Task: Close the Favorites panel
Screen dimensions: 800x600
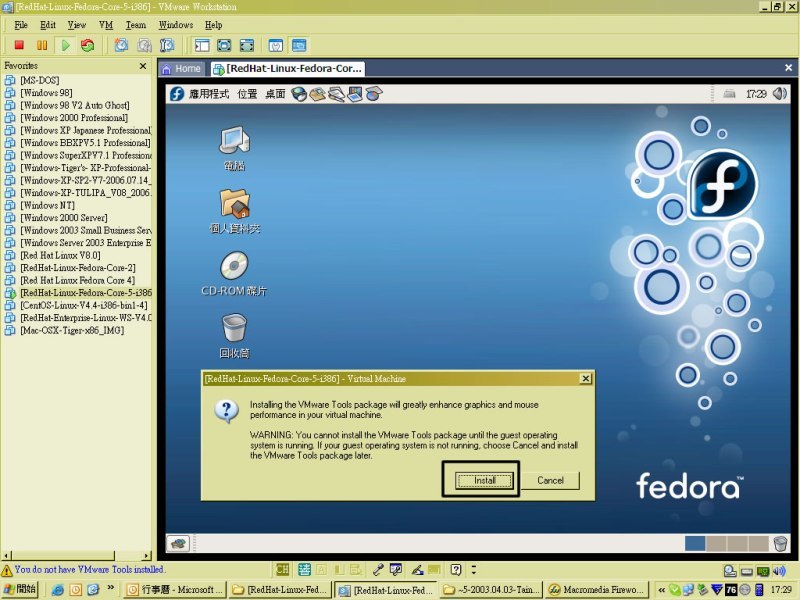Action: 143,66
